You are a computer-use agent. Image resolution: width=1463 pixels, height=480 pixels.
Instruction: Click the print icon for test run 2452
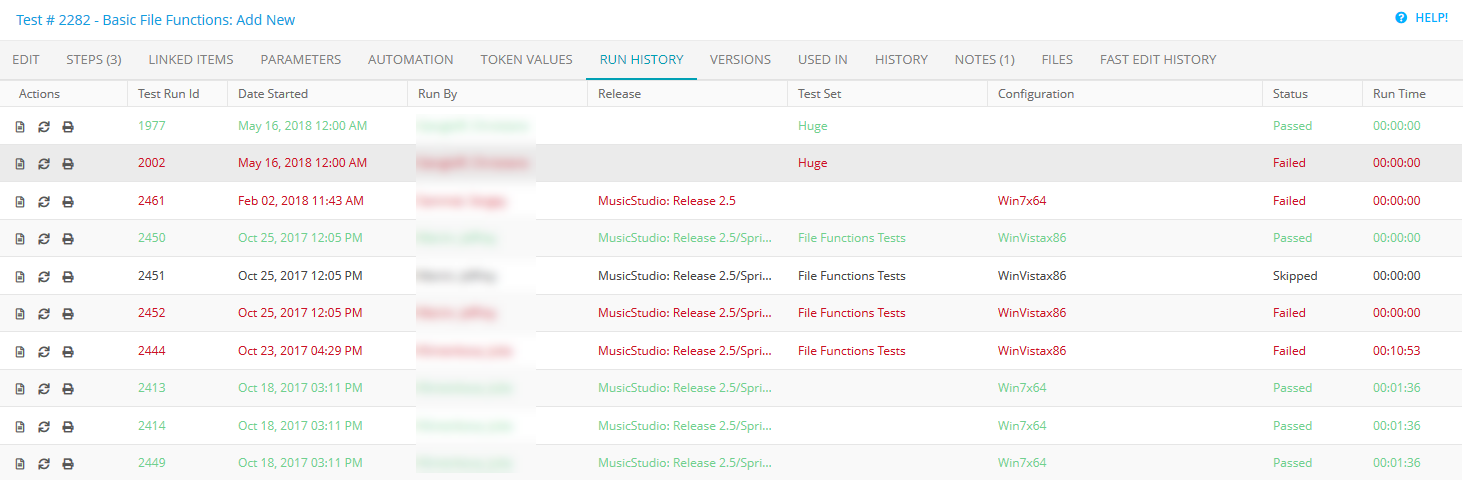click(68, 314)
